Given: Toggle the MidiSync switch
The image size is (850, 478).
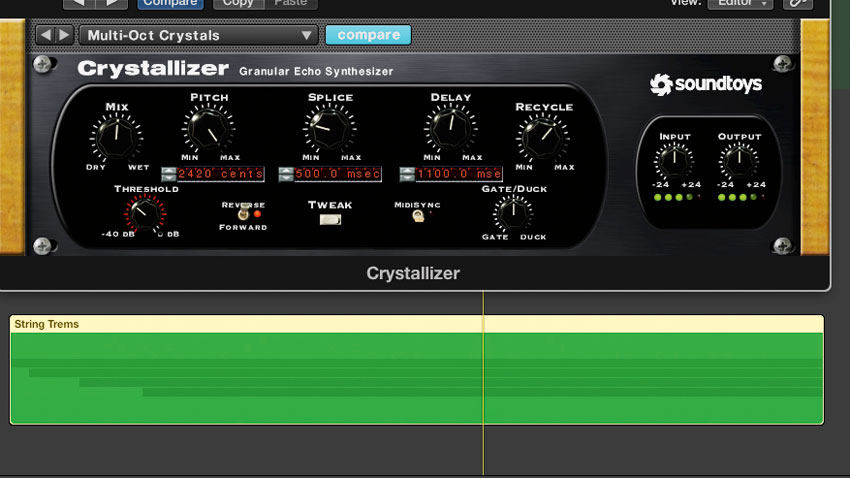Looking at the screenshot, I should tap(418, 216).
